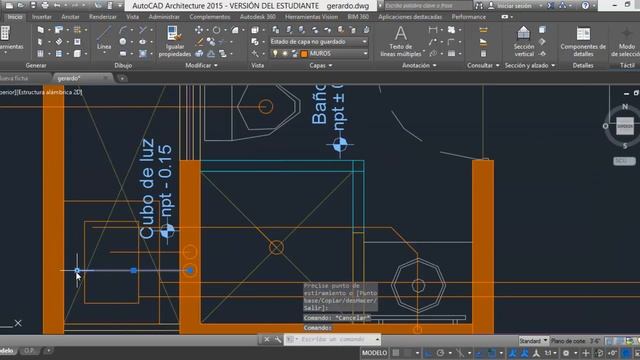The width and height of the screenshot is (640, 360).
Task: Open the Iniciar sesión dropdown
Action: pos(515,6)
